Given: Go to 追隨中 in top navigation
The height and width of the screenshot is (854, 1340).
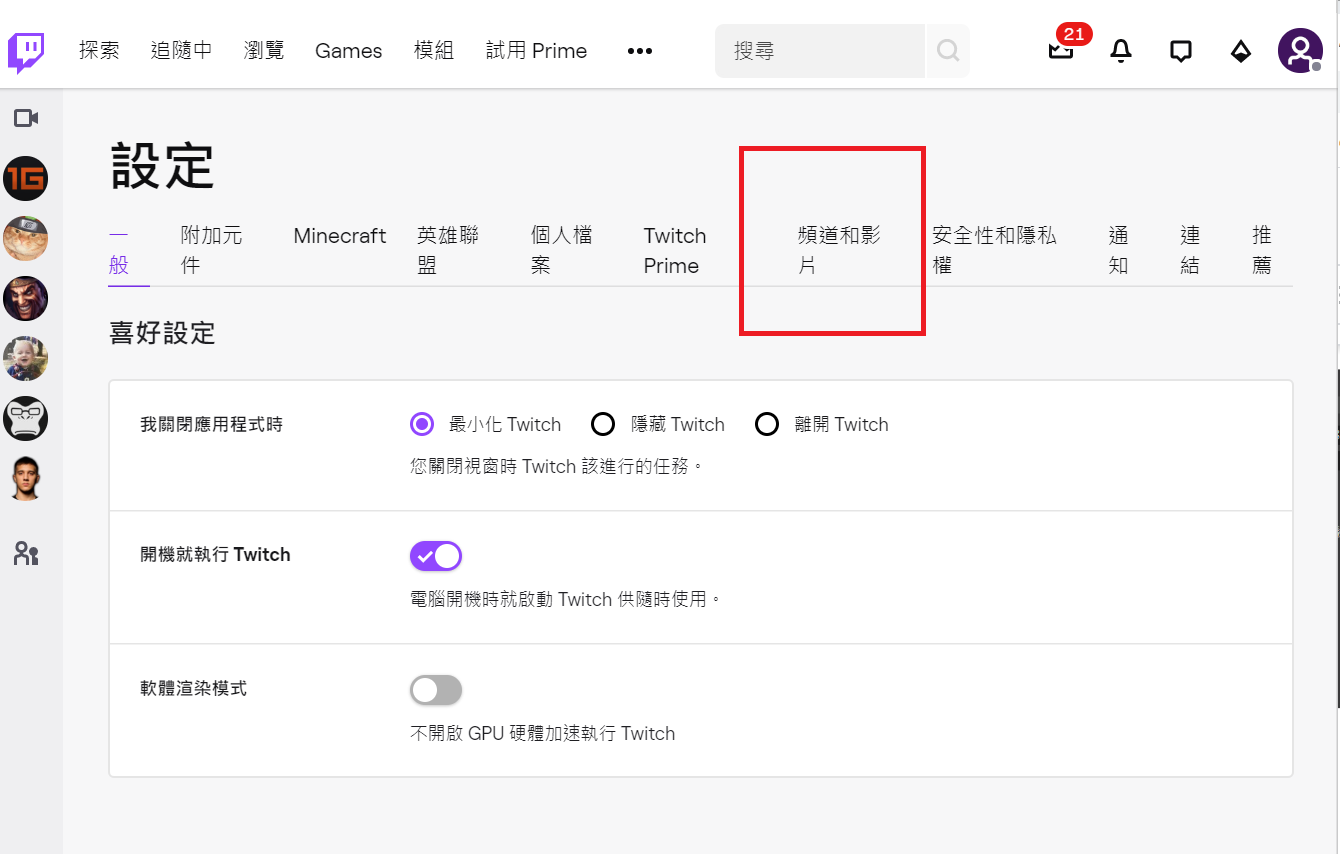Looking at the screenshot, I should click(181, 51).
